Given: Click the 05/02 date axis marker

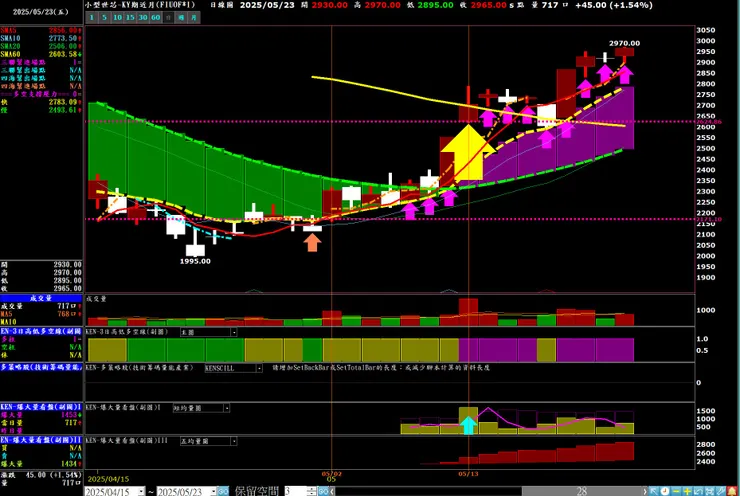Looking at the screenshot, I should (331, 474).
